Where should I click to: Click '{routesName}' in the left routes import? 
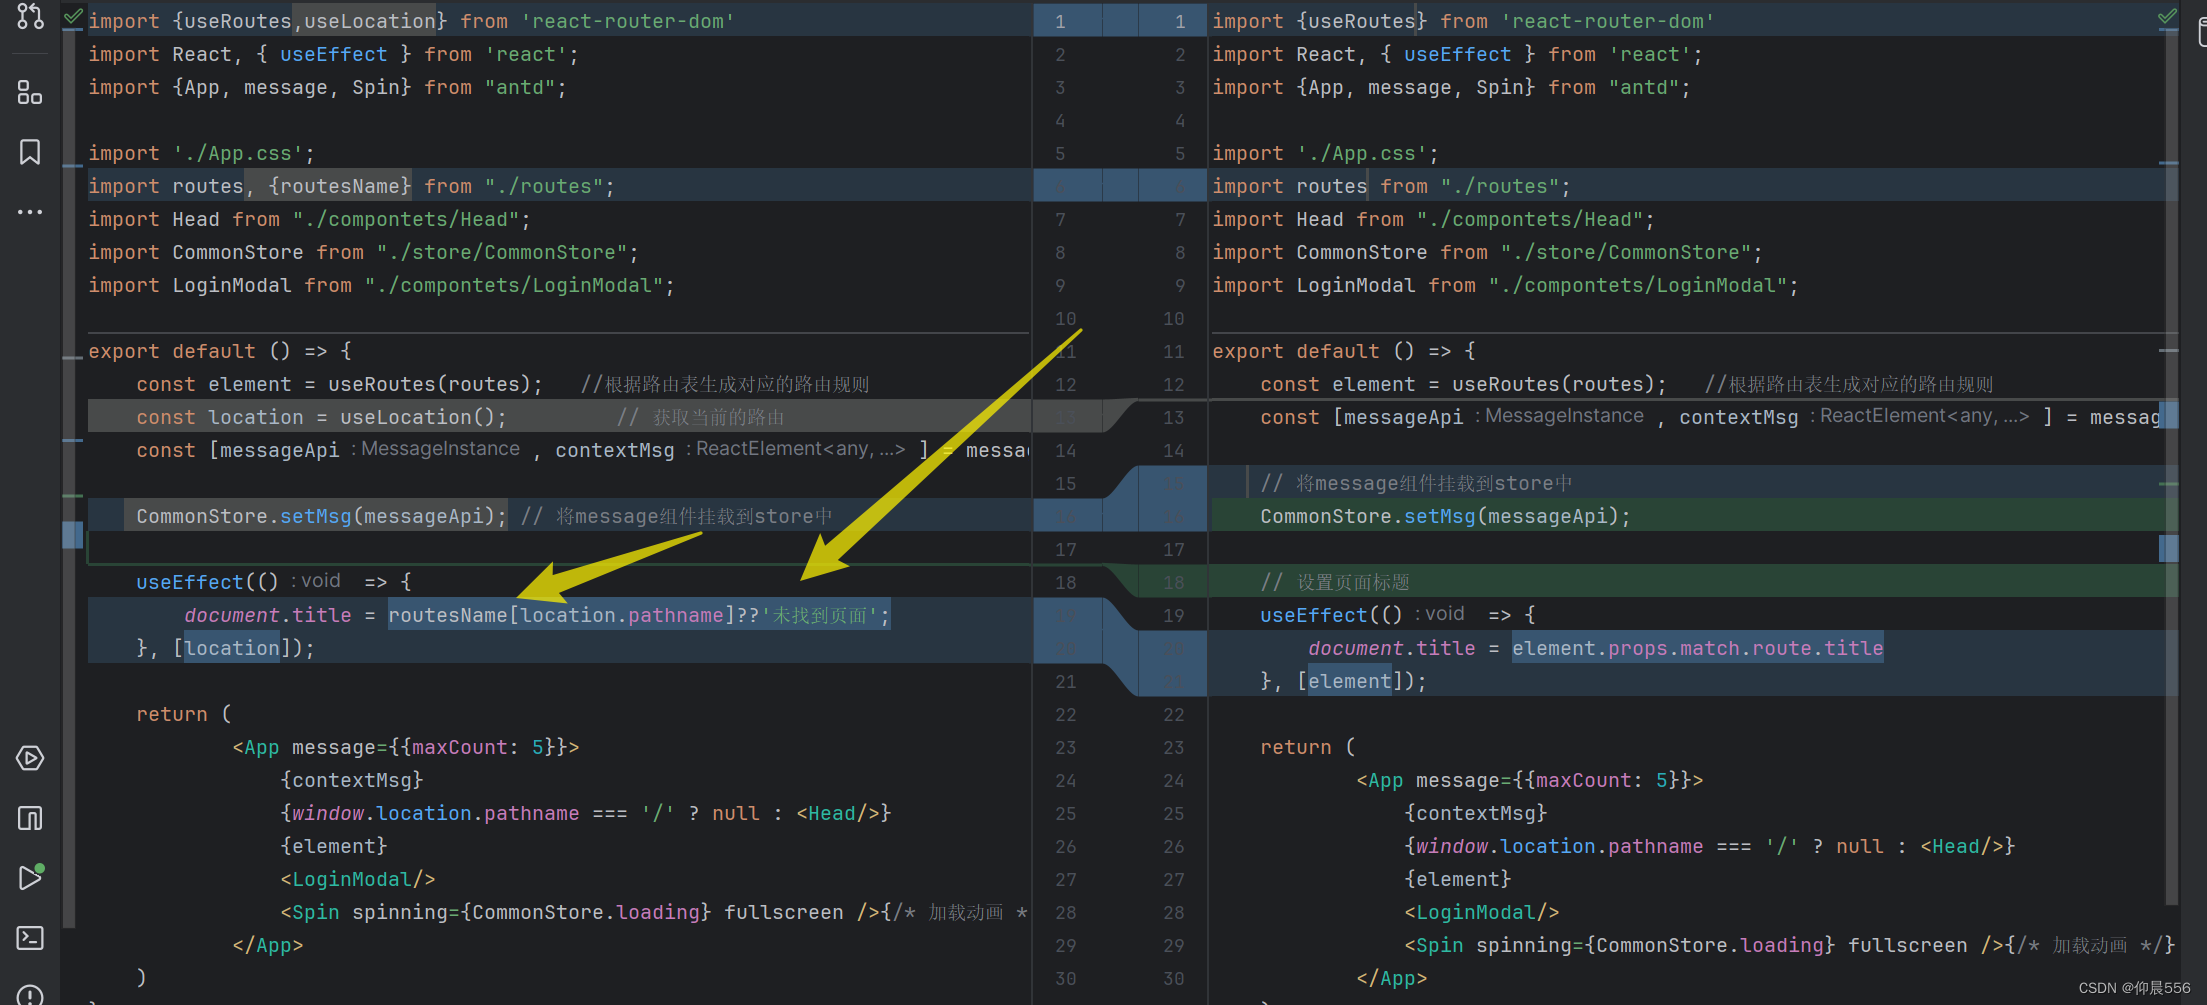click(340, 186)
